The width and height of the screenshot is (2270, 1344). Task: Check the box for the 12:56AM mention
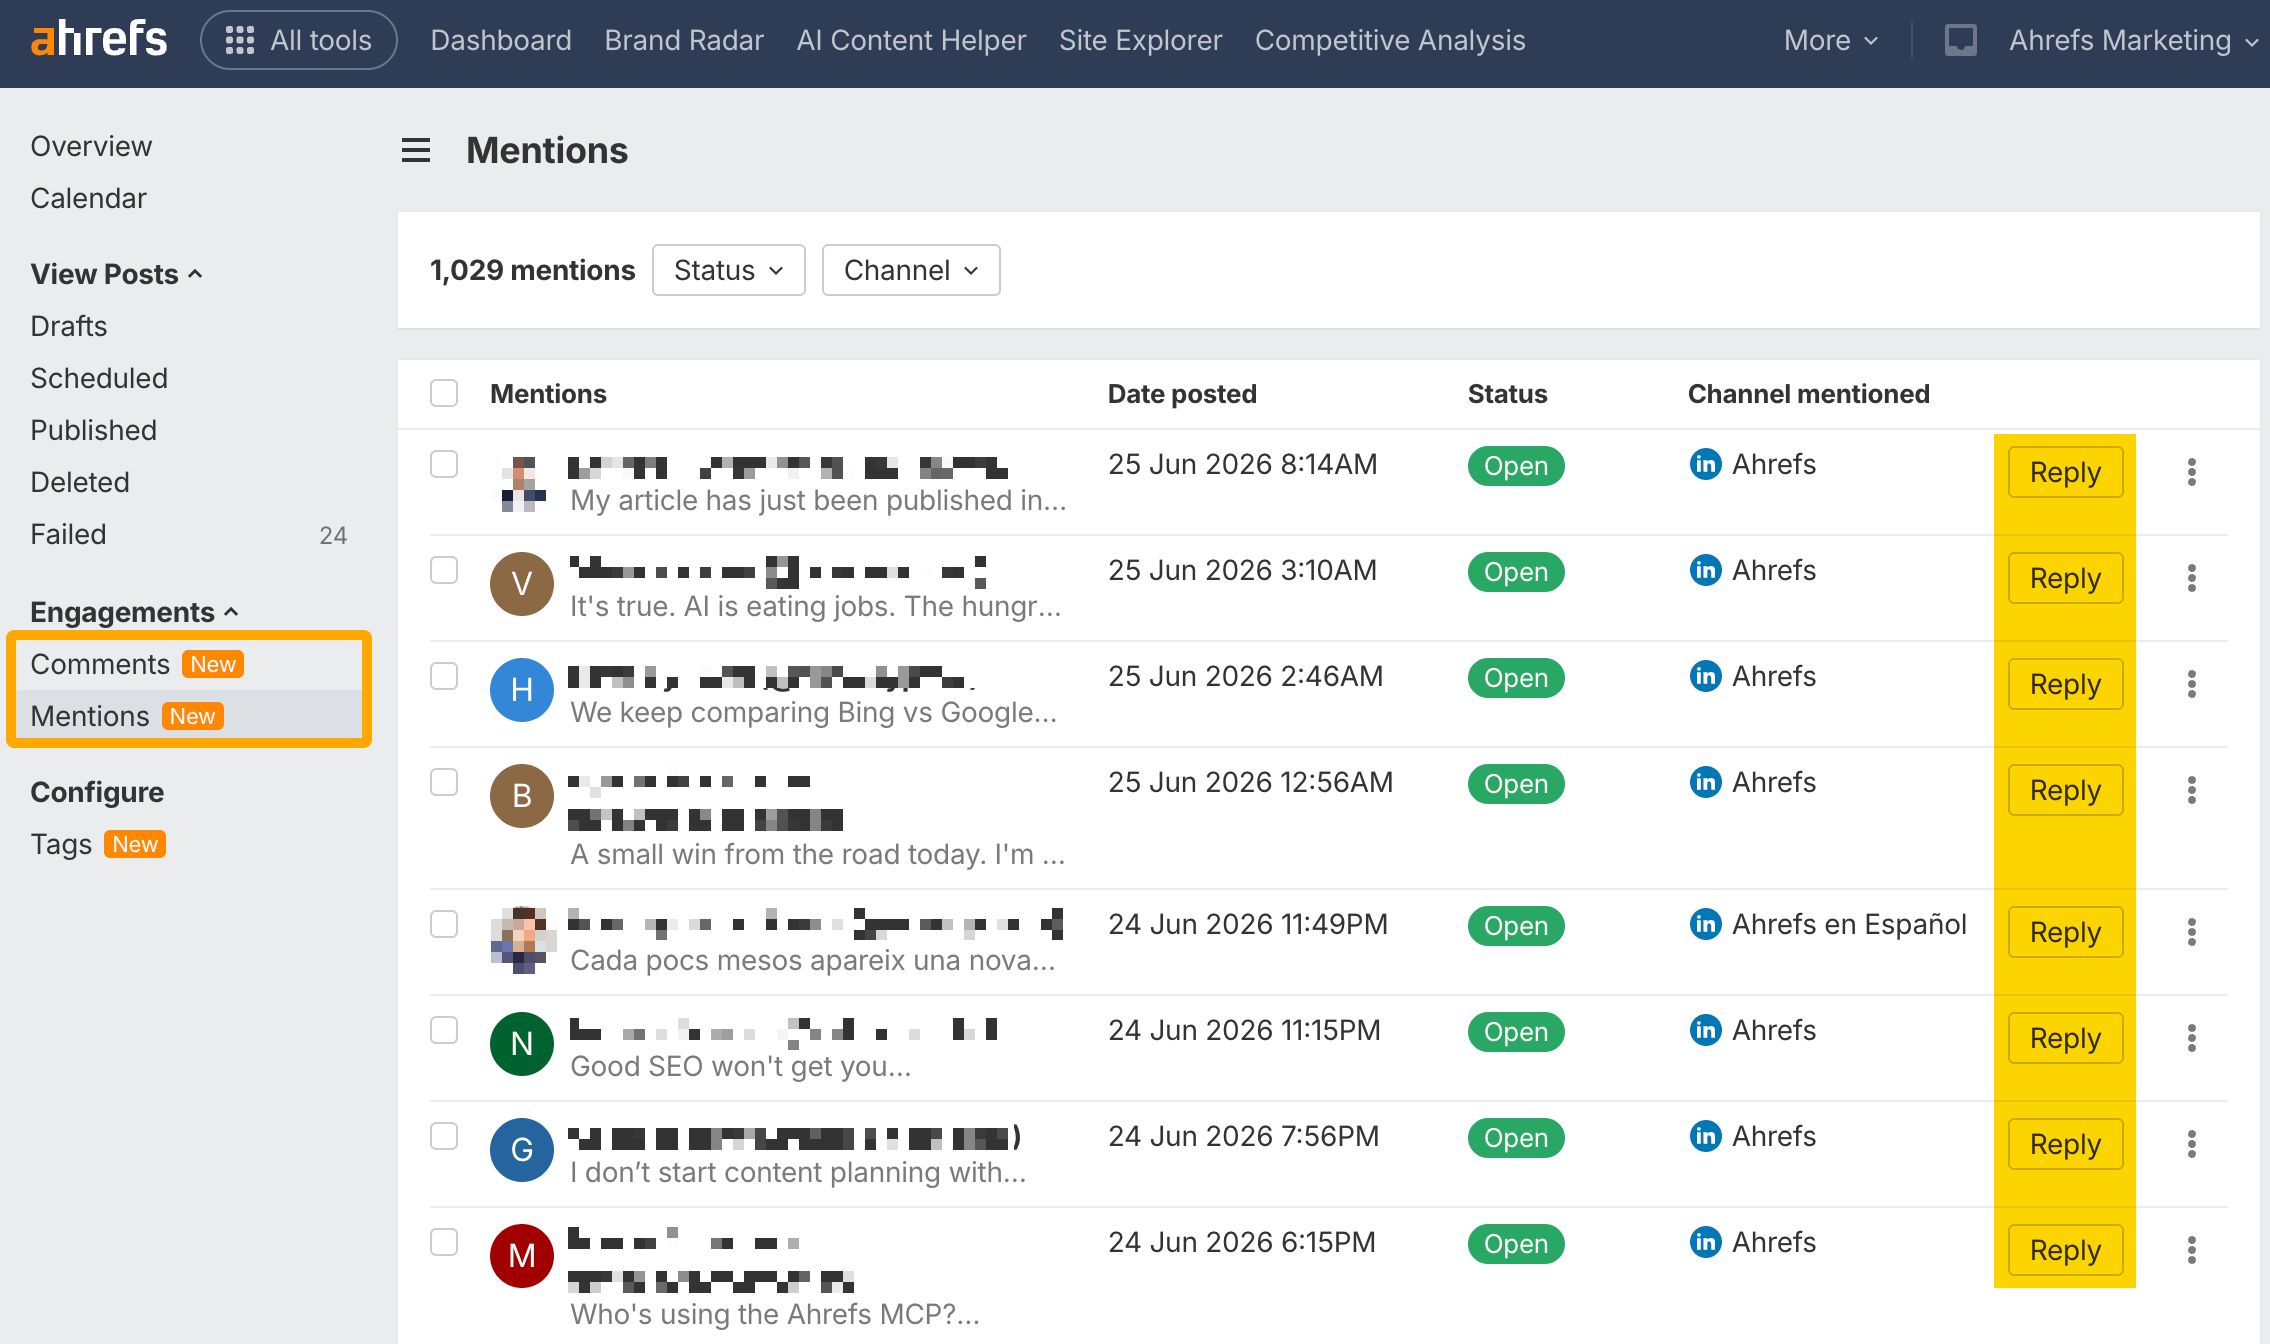tap(444, 782)
